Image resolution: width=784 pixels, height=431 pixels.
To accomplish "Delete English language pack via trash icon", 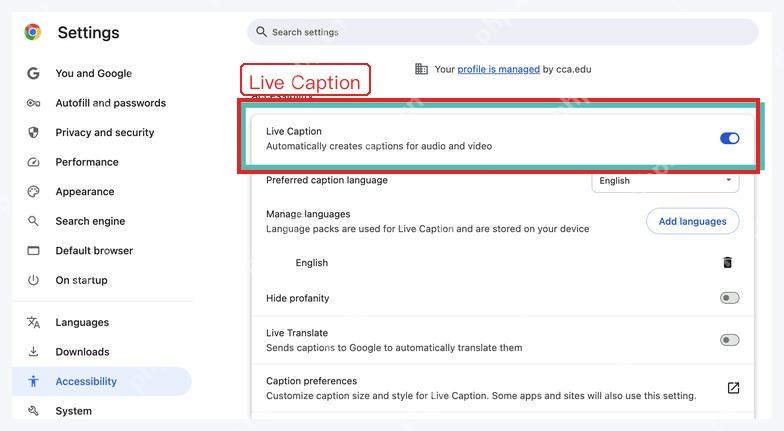I will click(x=728, y=262).
